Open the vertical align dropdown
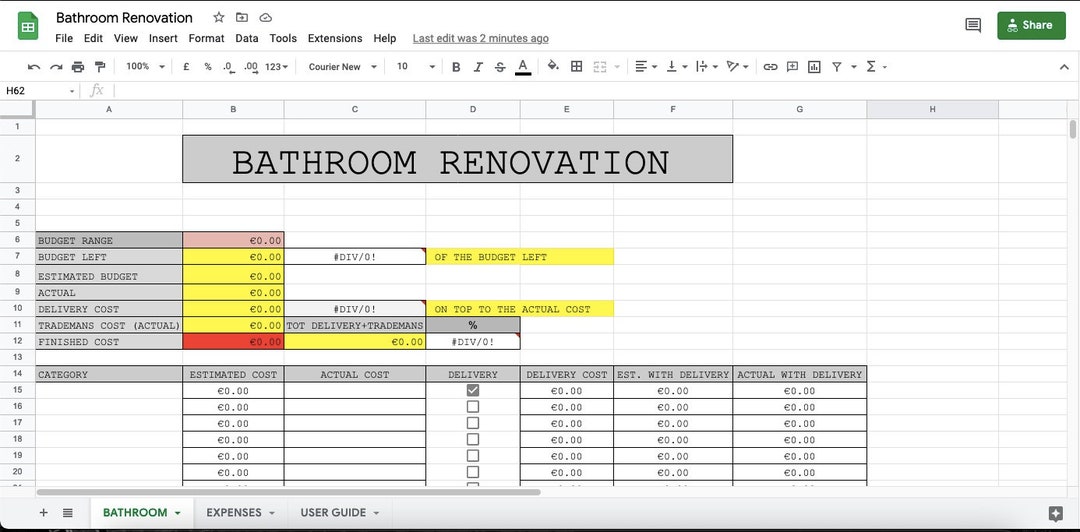The height and width of the screenshot is (532, 1080). pos(676,67)
